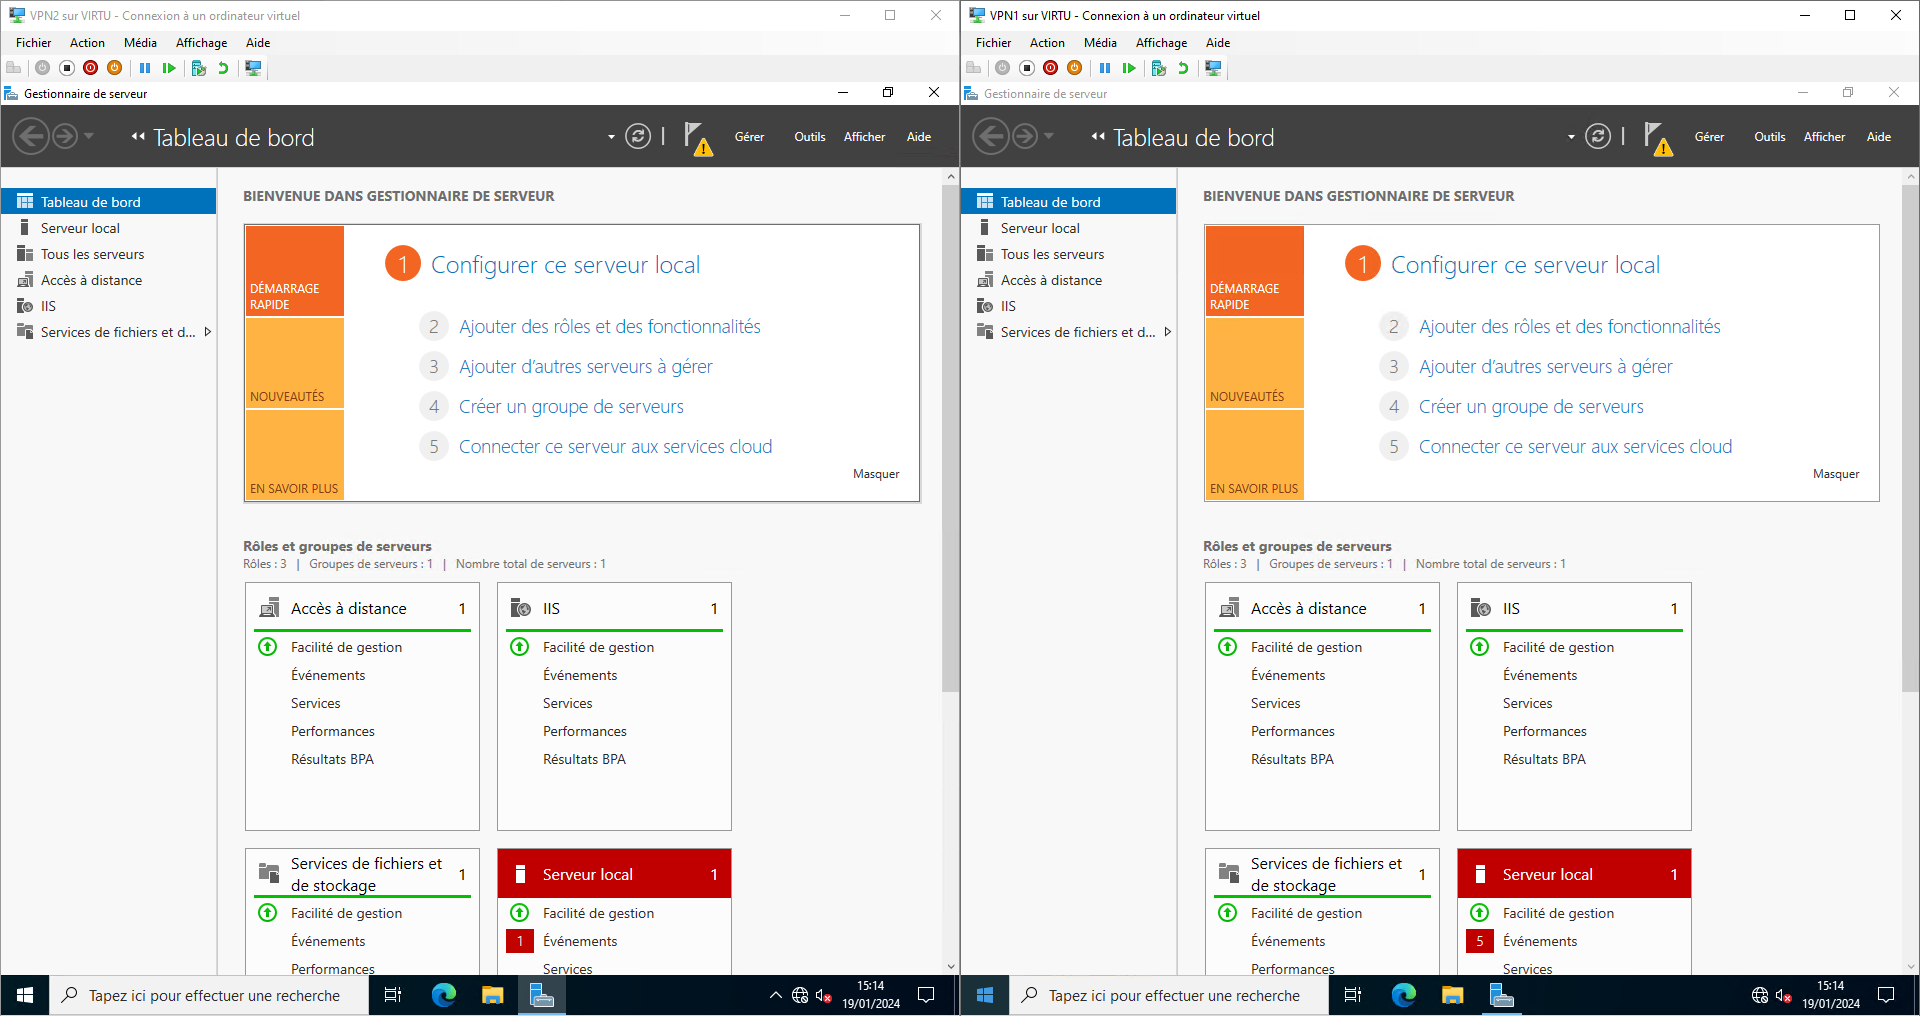Image resolution: width=1920 pixels, height=1016 pixels.
Task: Click the muted speaker icon in VPN2 tray
Action: (x=823, y=995)
